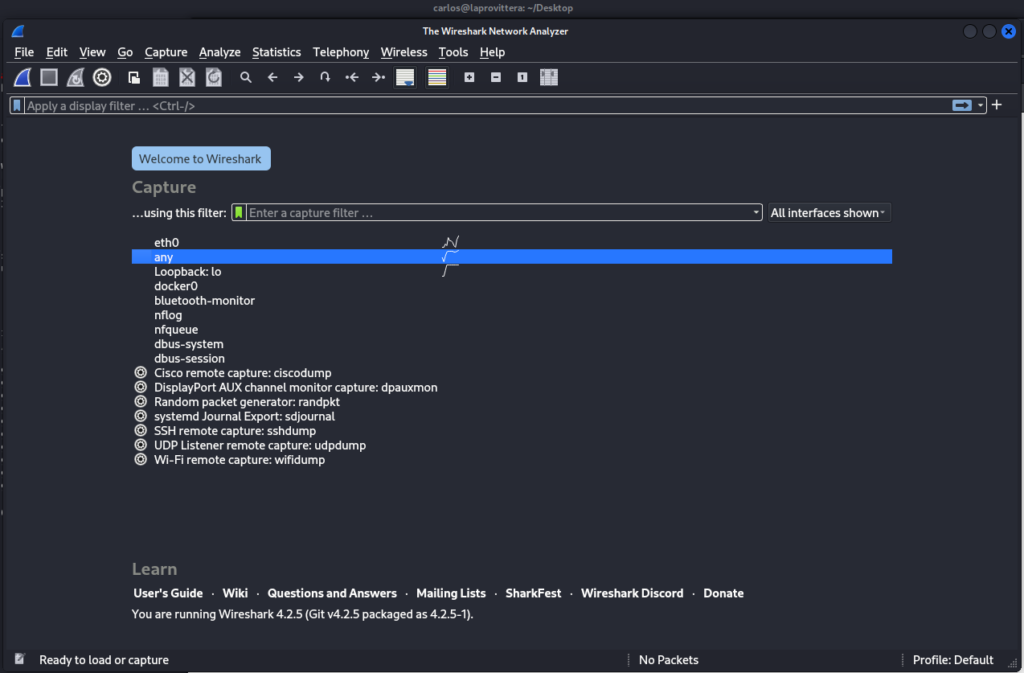The height and width of the screenshot is (673, 1024).
Task: Click the display filter bookmark icon
Action: 18,105
